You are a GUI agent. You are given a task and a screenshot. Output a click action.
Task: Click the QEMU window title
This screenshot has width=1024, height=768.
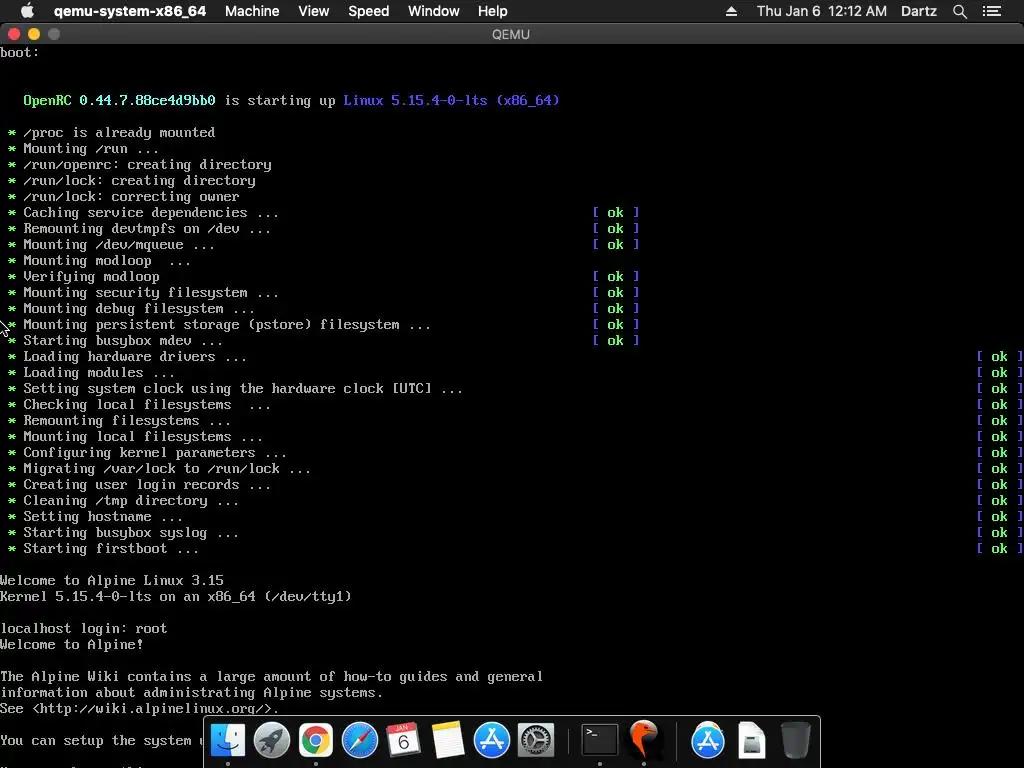511,34
